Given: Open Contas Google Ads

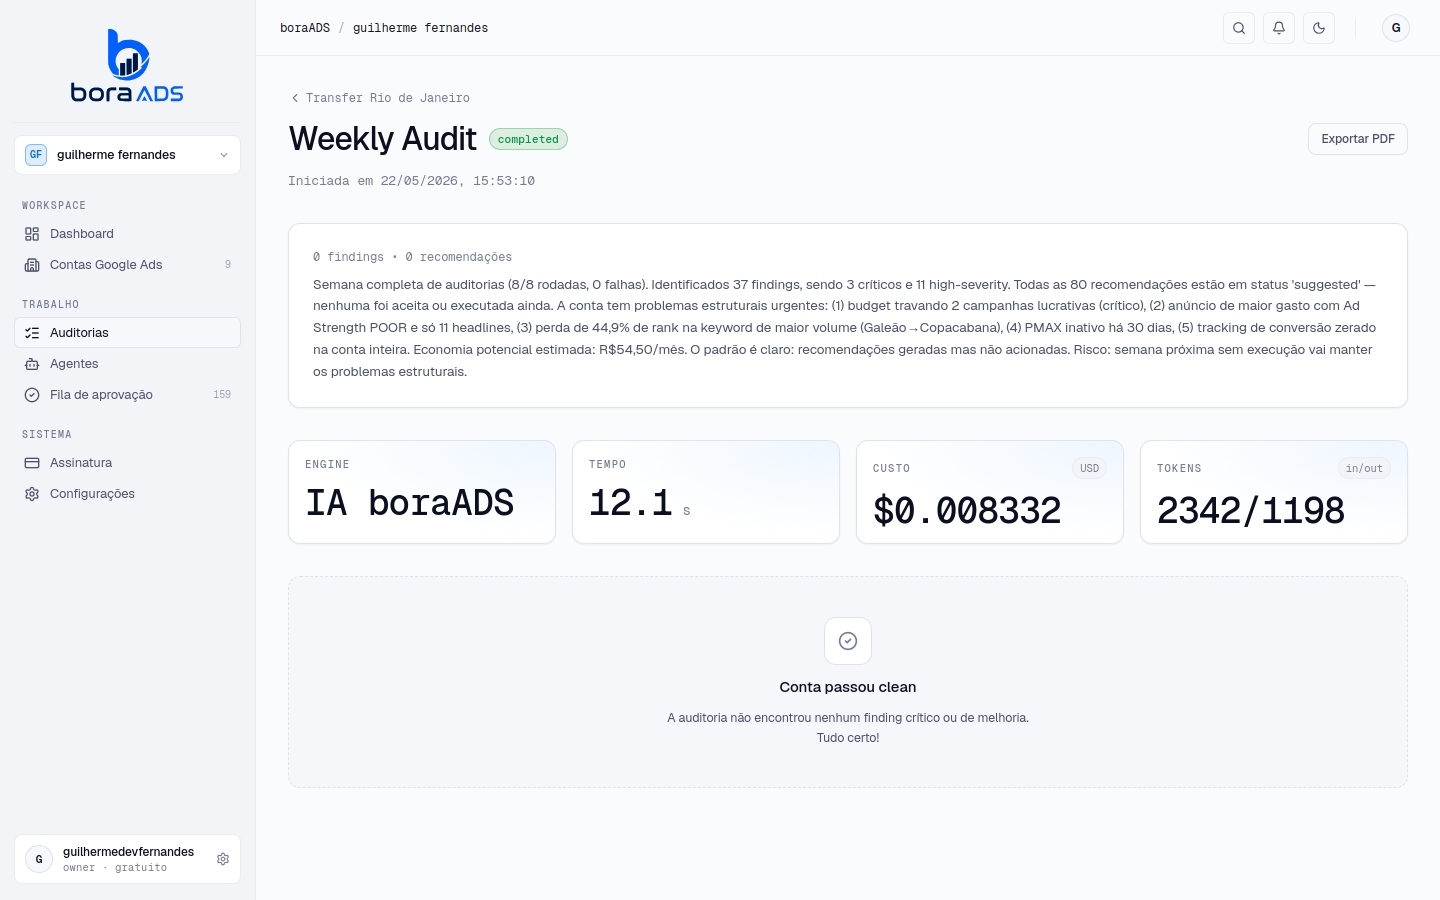Looking at the screenshot, I should 127,265.
